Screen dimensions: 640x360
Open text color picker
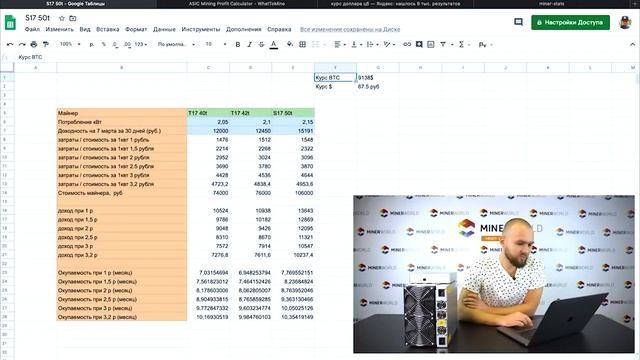click(273, 44)
